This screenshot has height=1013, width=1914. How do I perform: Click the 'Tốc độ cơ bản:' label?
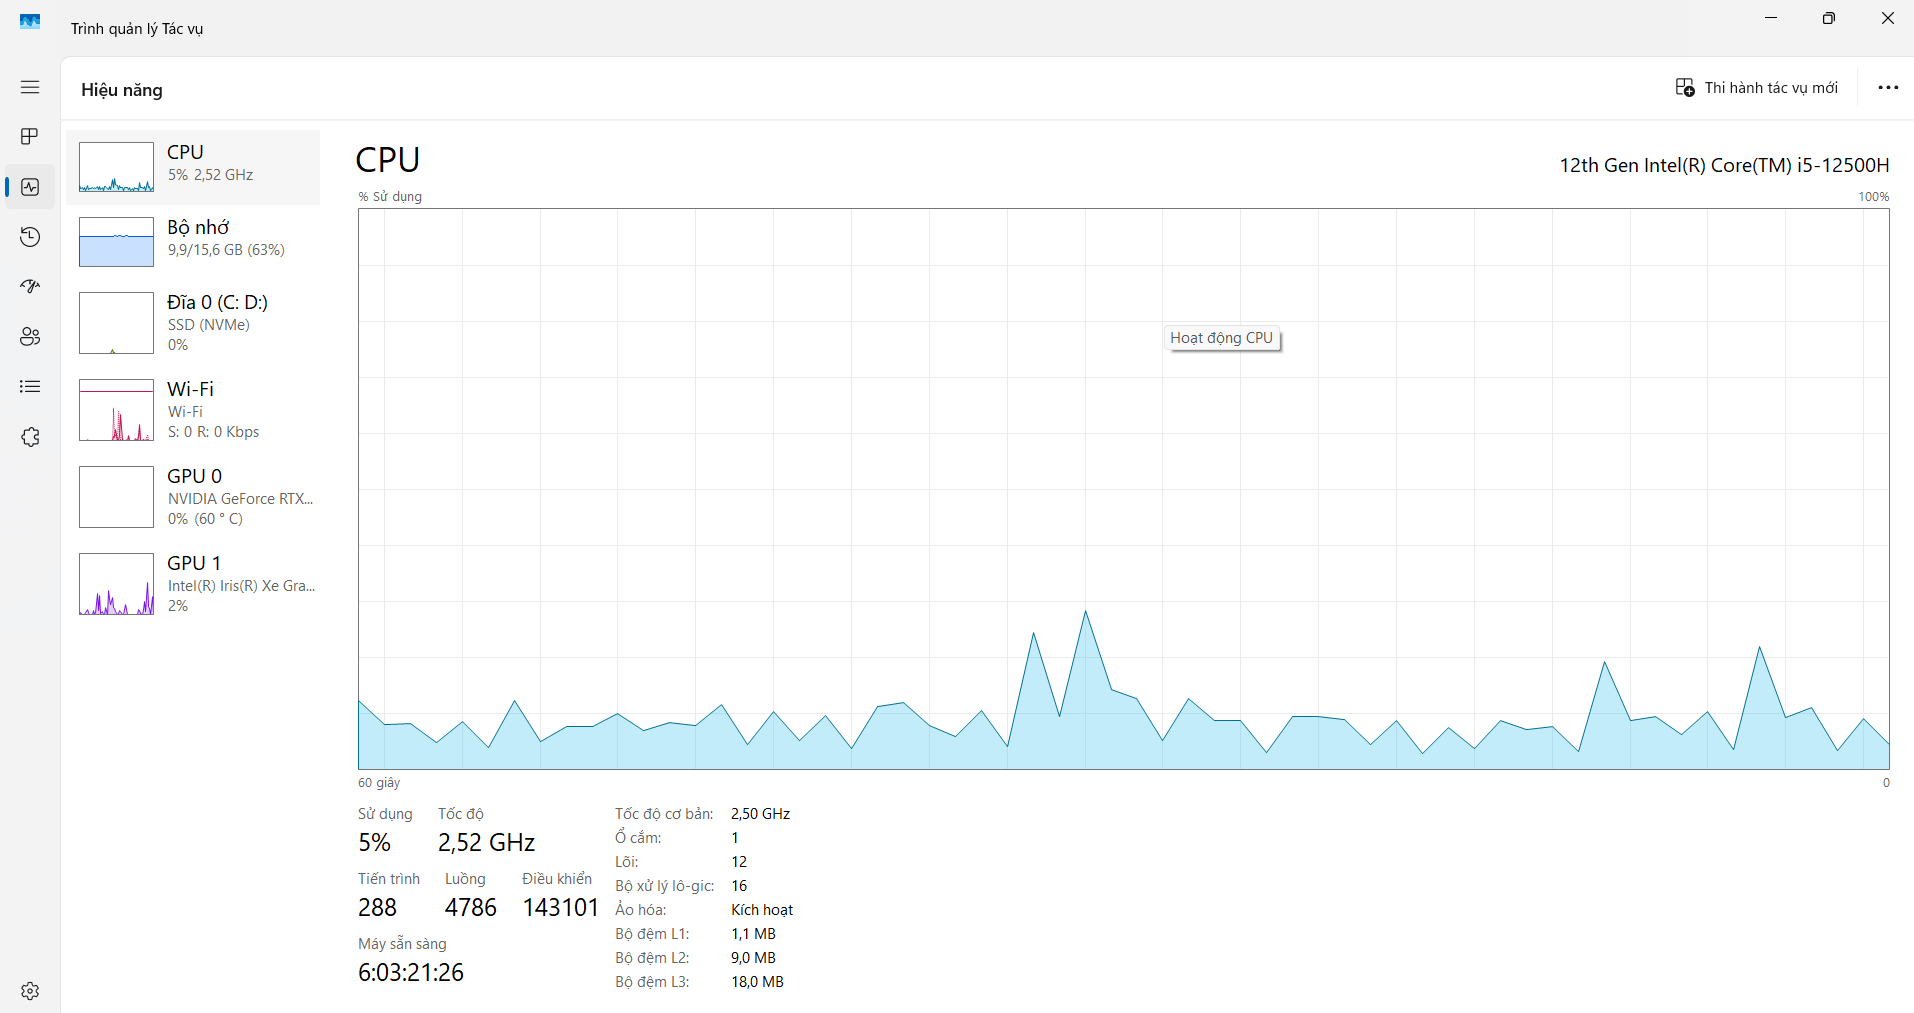pos(664,814)
